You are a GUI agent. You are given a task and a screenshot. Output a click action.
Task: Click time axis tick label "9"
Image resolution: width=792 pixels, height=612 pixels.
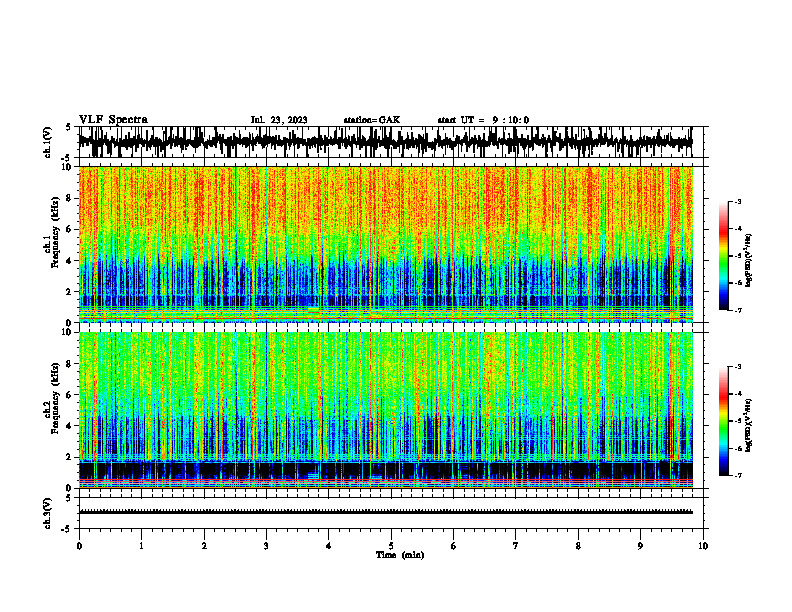[640, 546]
